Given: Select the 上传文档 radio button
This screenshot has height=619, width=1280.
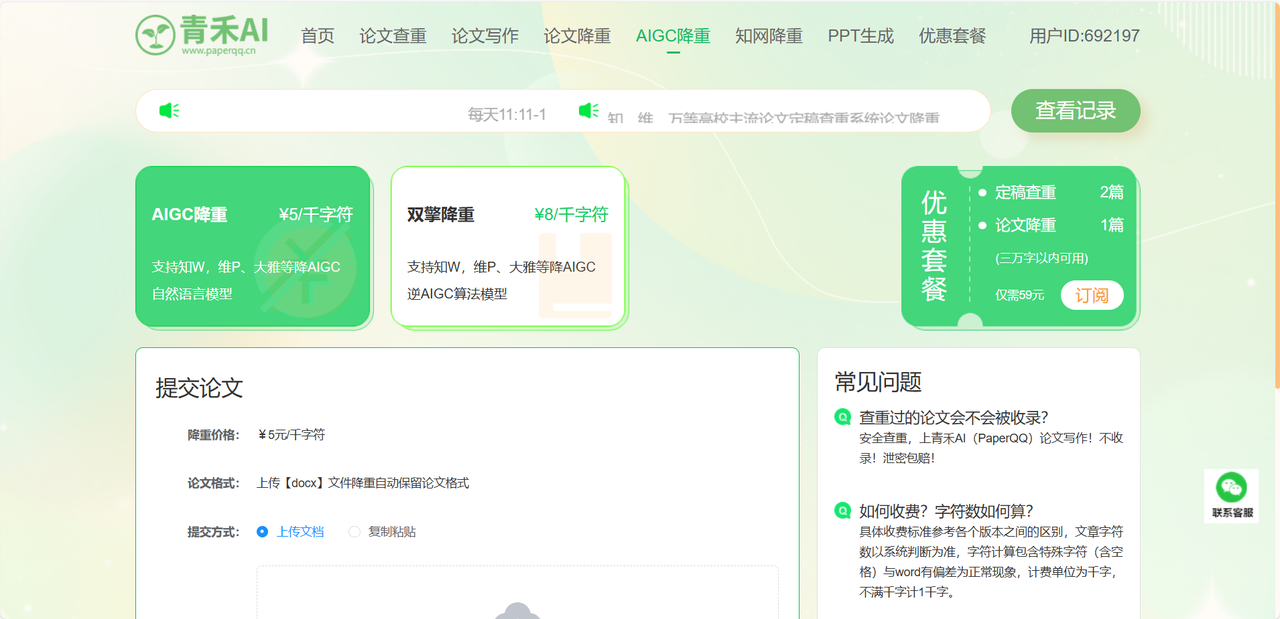Looking at the screenshot, I should click(x=262, y=532).
